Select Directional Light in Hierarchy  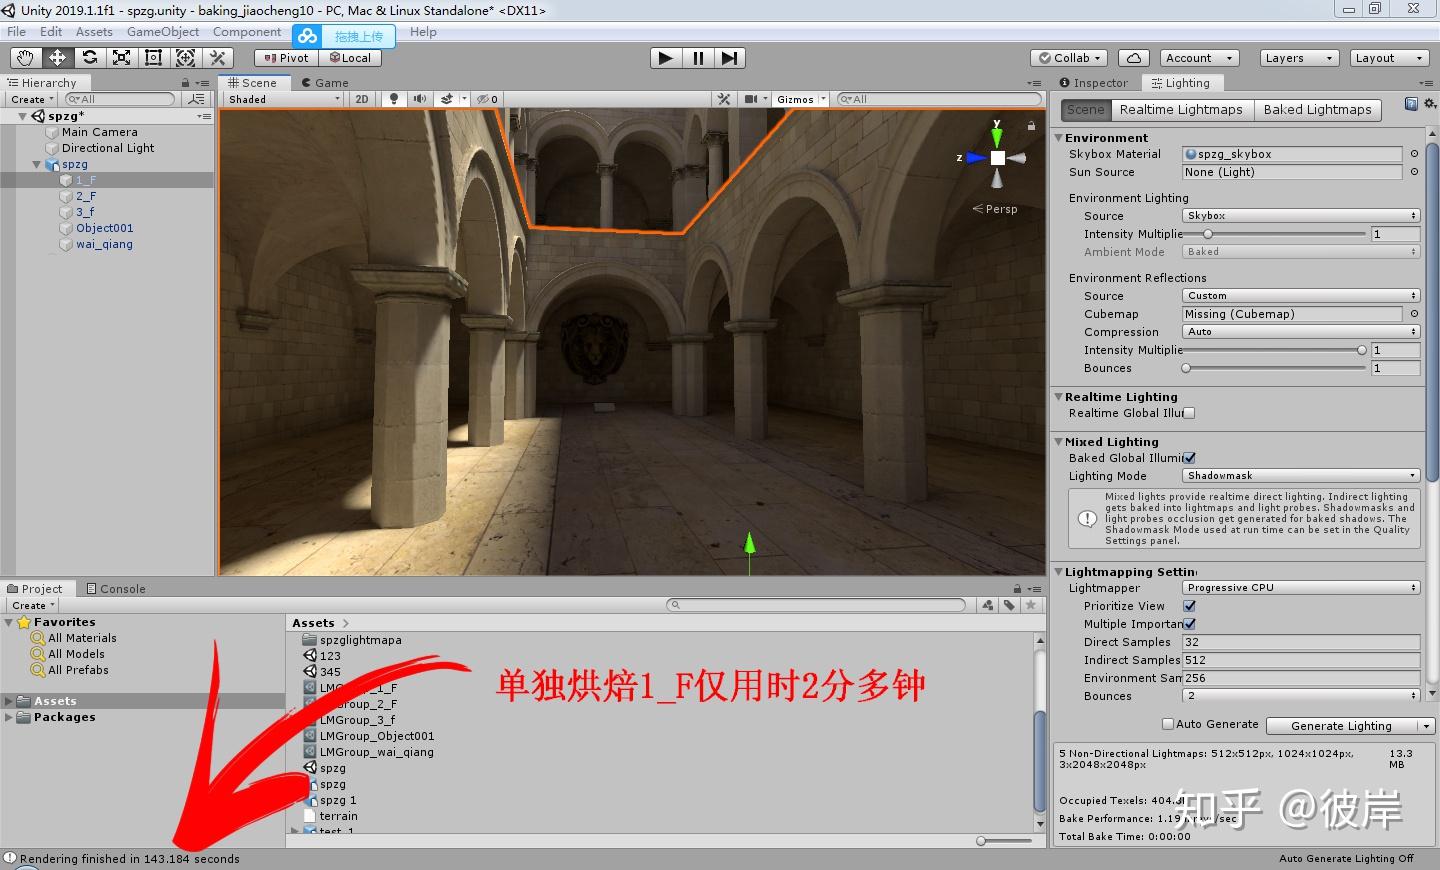click(107, 148)
